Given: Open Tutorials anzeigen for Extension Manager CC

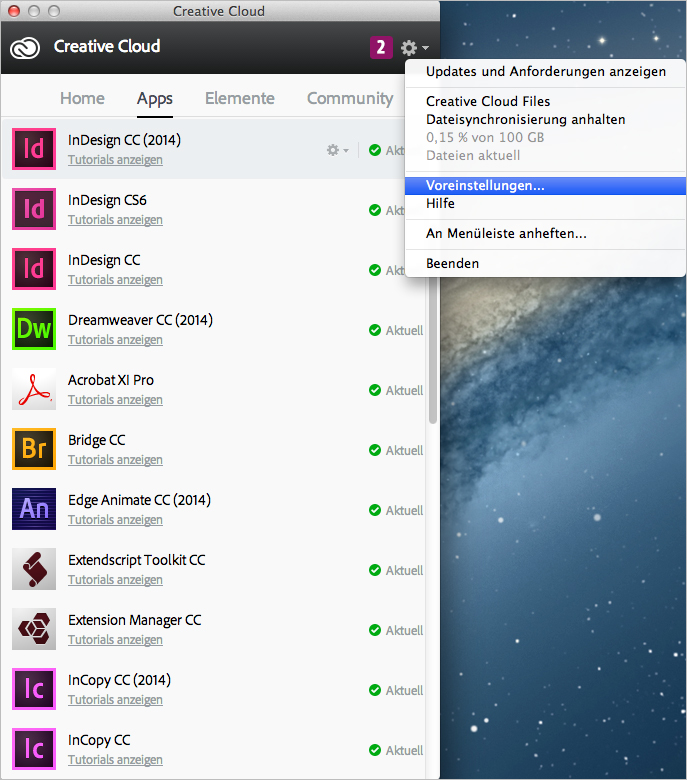Looking at the screenshot, I should 115,640.
